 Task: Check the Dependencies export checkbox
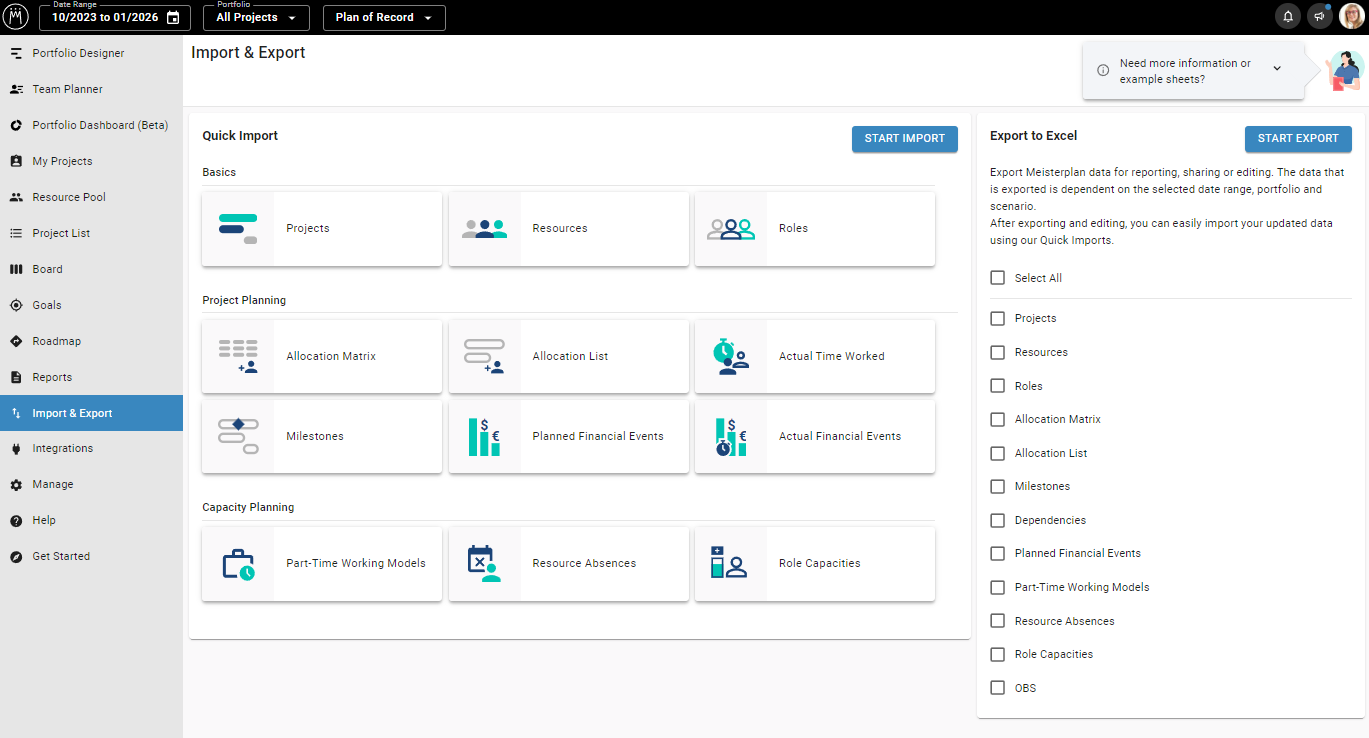(997, 520)
